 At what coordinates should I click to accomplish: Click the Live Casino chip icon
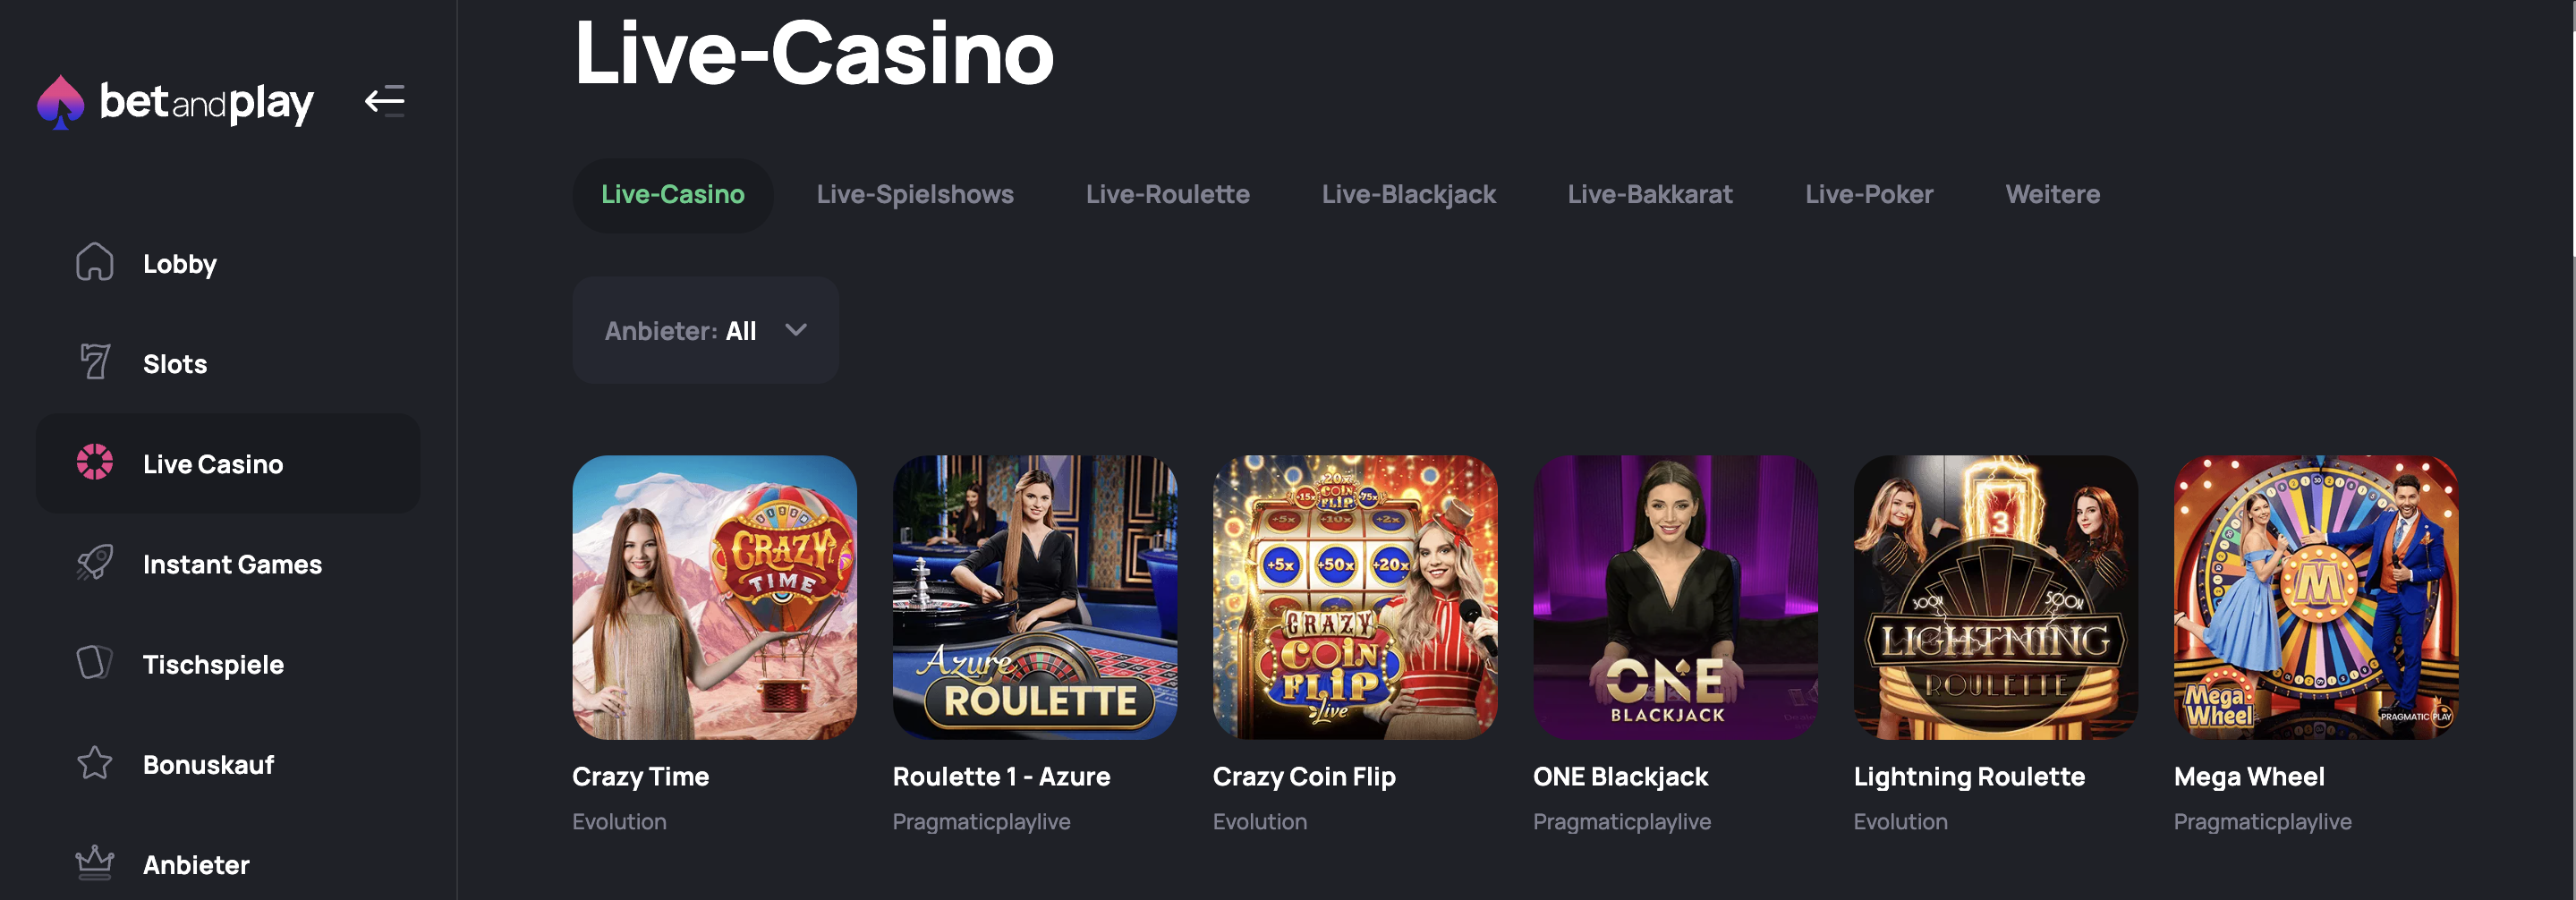tap(95, 462)
